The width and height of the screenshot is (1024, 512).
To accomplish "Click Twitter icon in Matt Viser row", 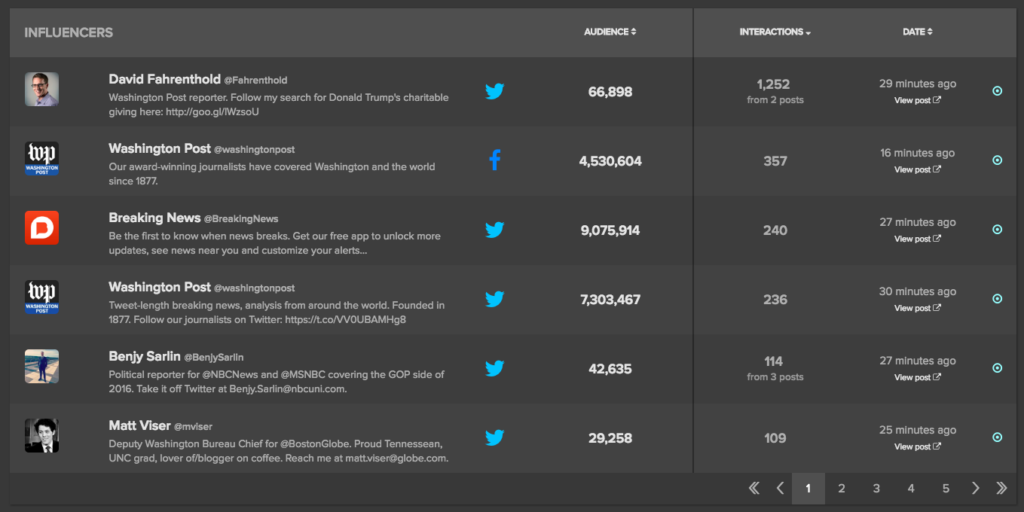I will [x=494, y=437].
